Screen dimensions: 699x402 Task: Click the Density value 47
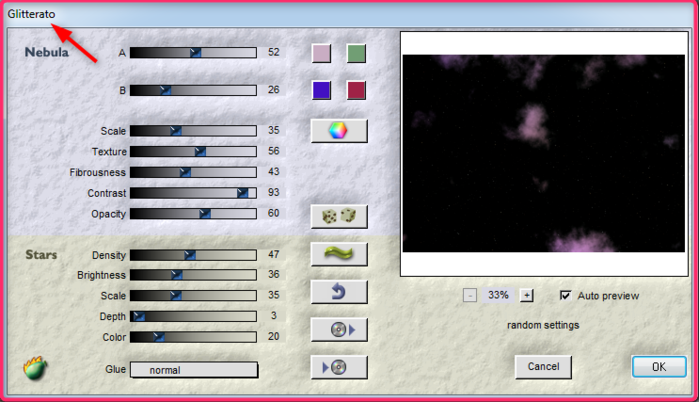pos(274,254)
